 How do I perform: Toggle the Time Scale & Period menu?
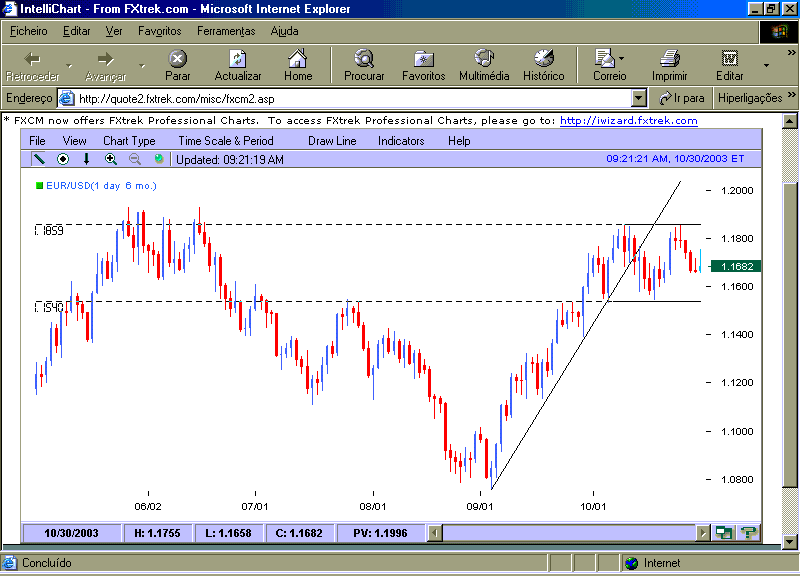226,141
